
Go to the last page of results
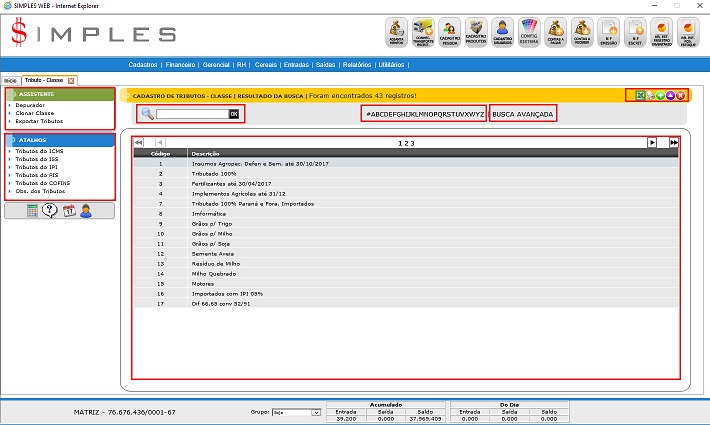(x=674, y=143)
